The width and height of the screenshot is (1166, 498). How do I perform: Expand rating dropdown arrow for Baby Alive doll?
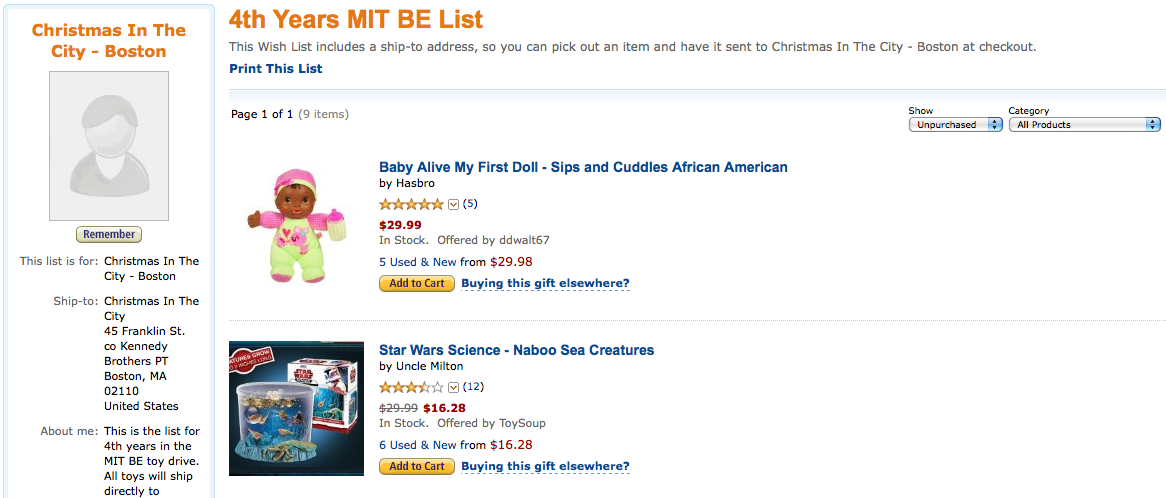pyautogui.click(x=453, y=204)
